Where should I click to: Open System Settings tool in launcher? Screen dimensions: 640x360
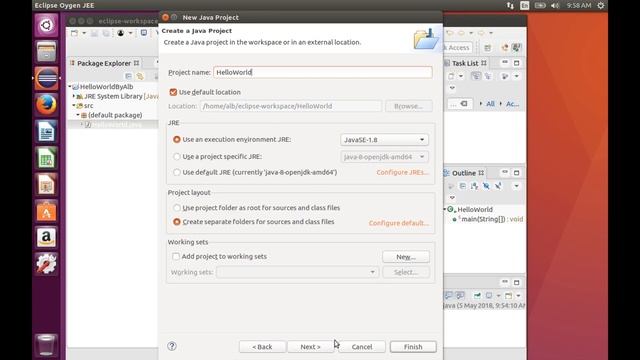point(46,264)
